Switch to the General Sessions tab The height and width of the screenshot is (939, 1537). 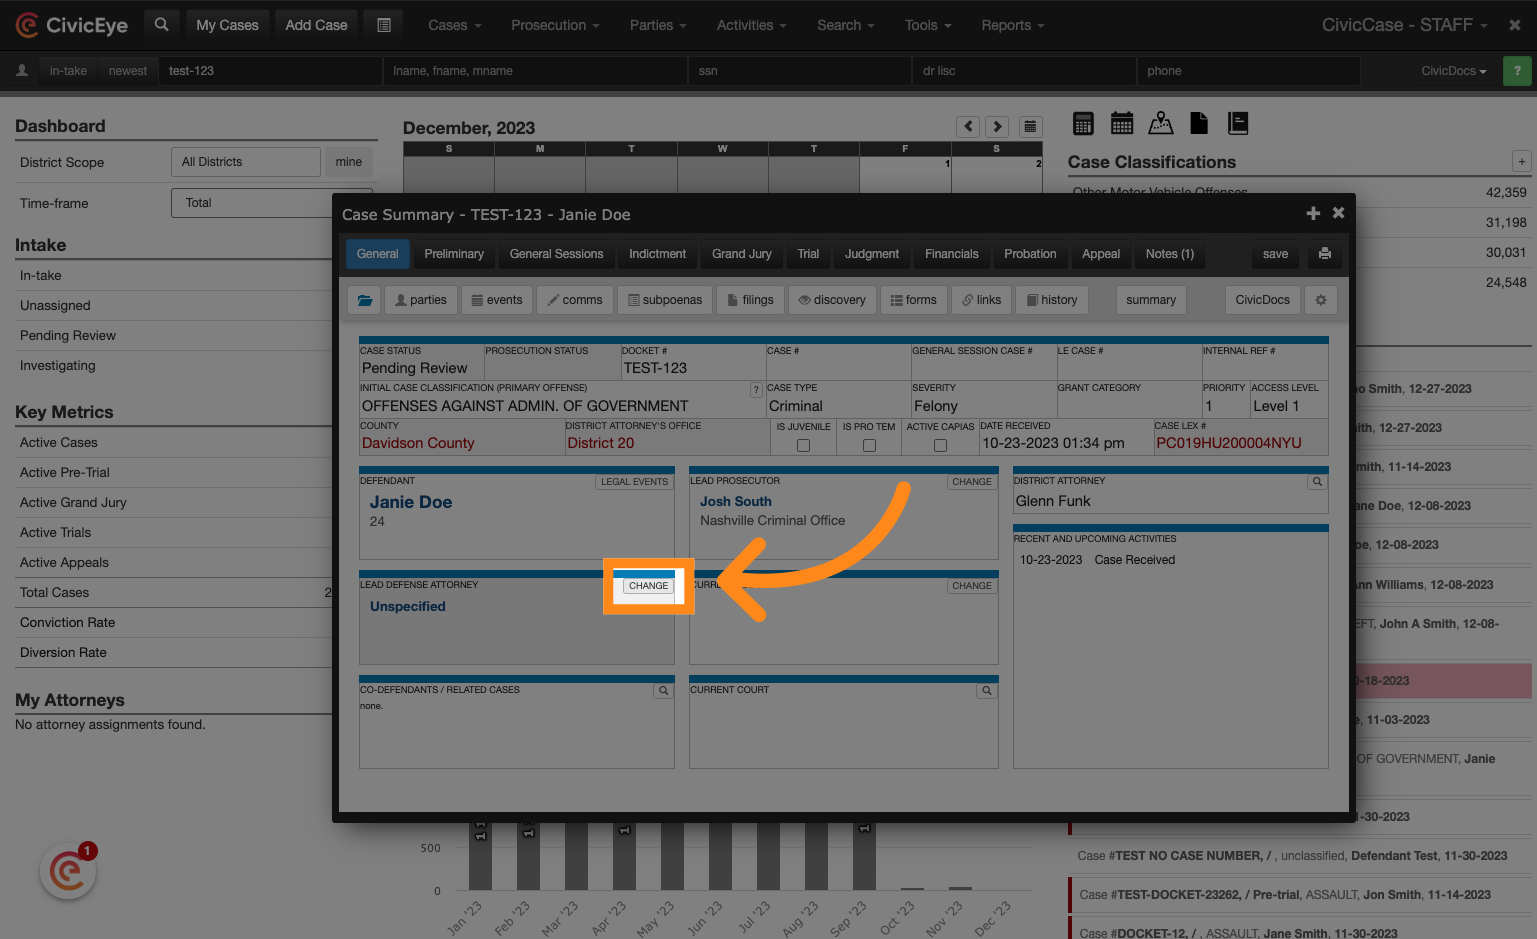click(x=556, y=254)
